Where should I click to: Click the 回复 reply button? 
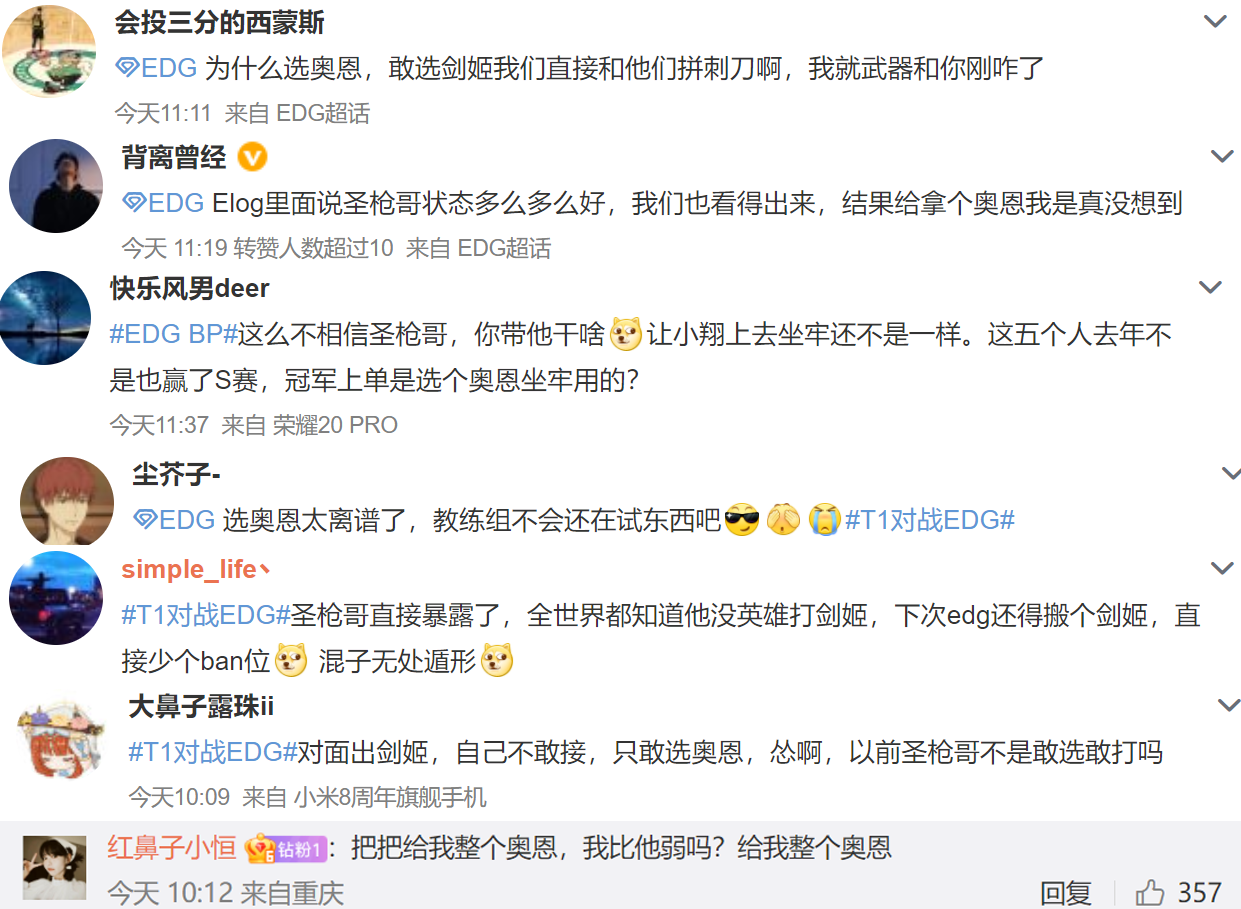pyautogui.click(x=1065, y=892)
